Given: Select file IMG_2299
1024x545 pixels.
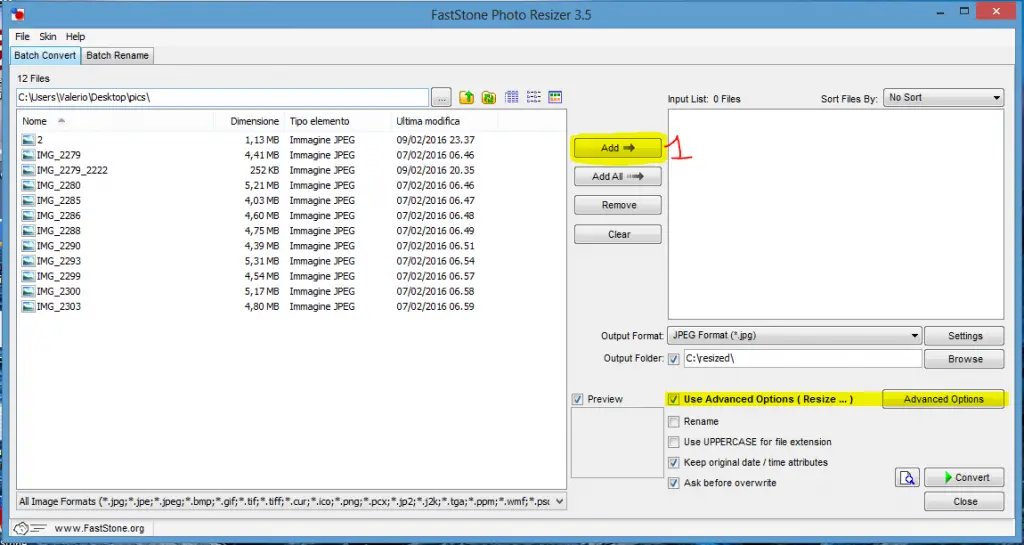Looking at the screenshot, I should tap(59, 276).
